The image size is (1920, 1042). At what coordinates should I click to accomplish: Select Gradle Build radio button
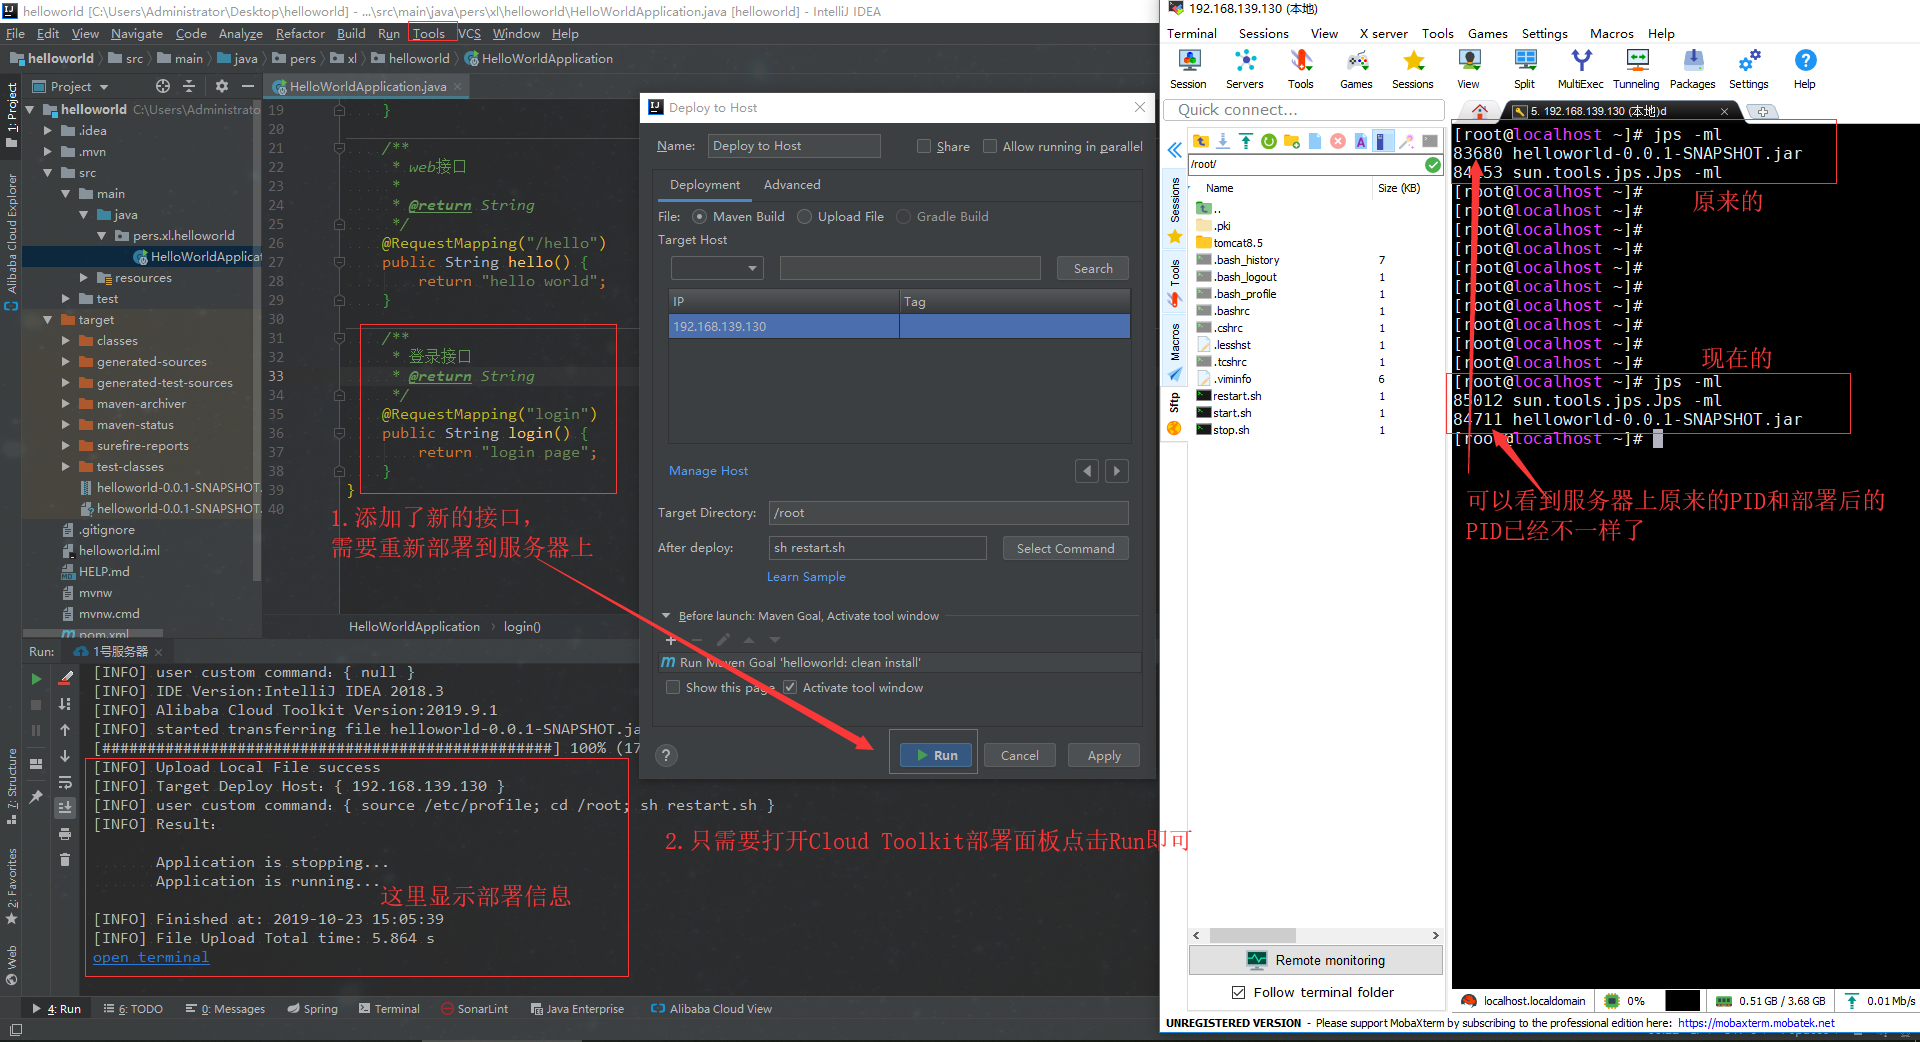903,216
